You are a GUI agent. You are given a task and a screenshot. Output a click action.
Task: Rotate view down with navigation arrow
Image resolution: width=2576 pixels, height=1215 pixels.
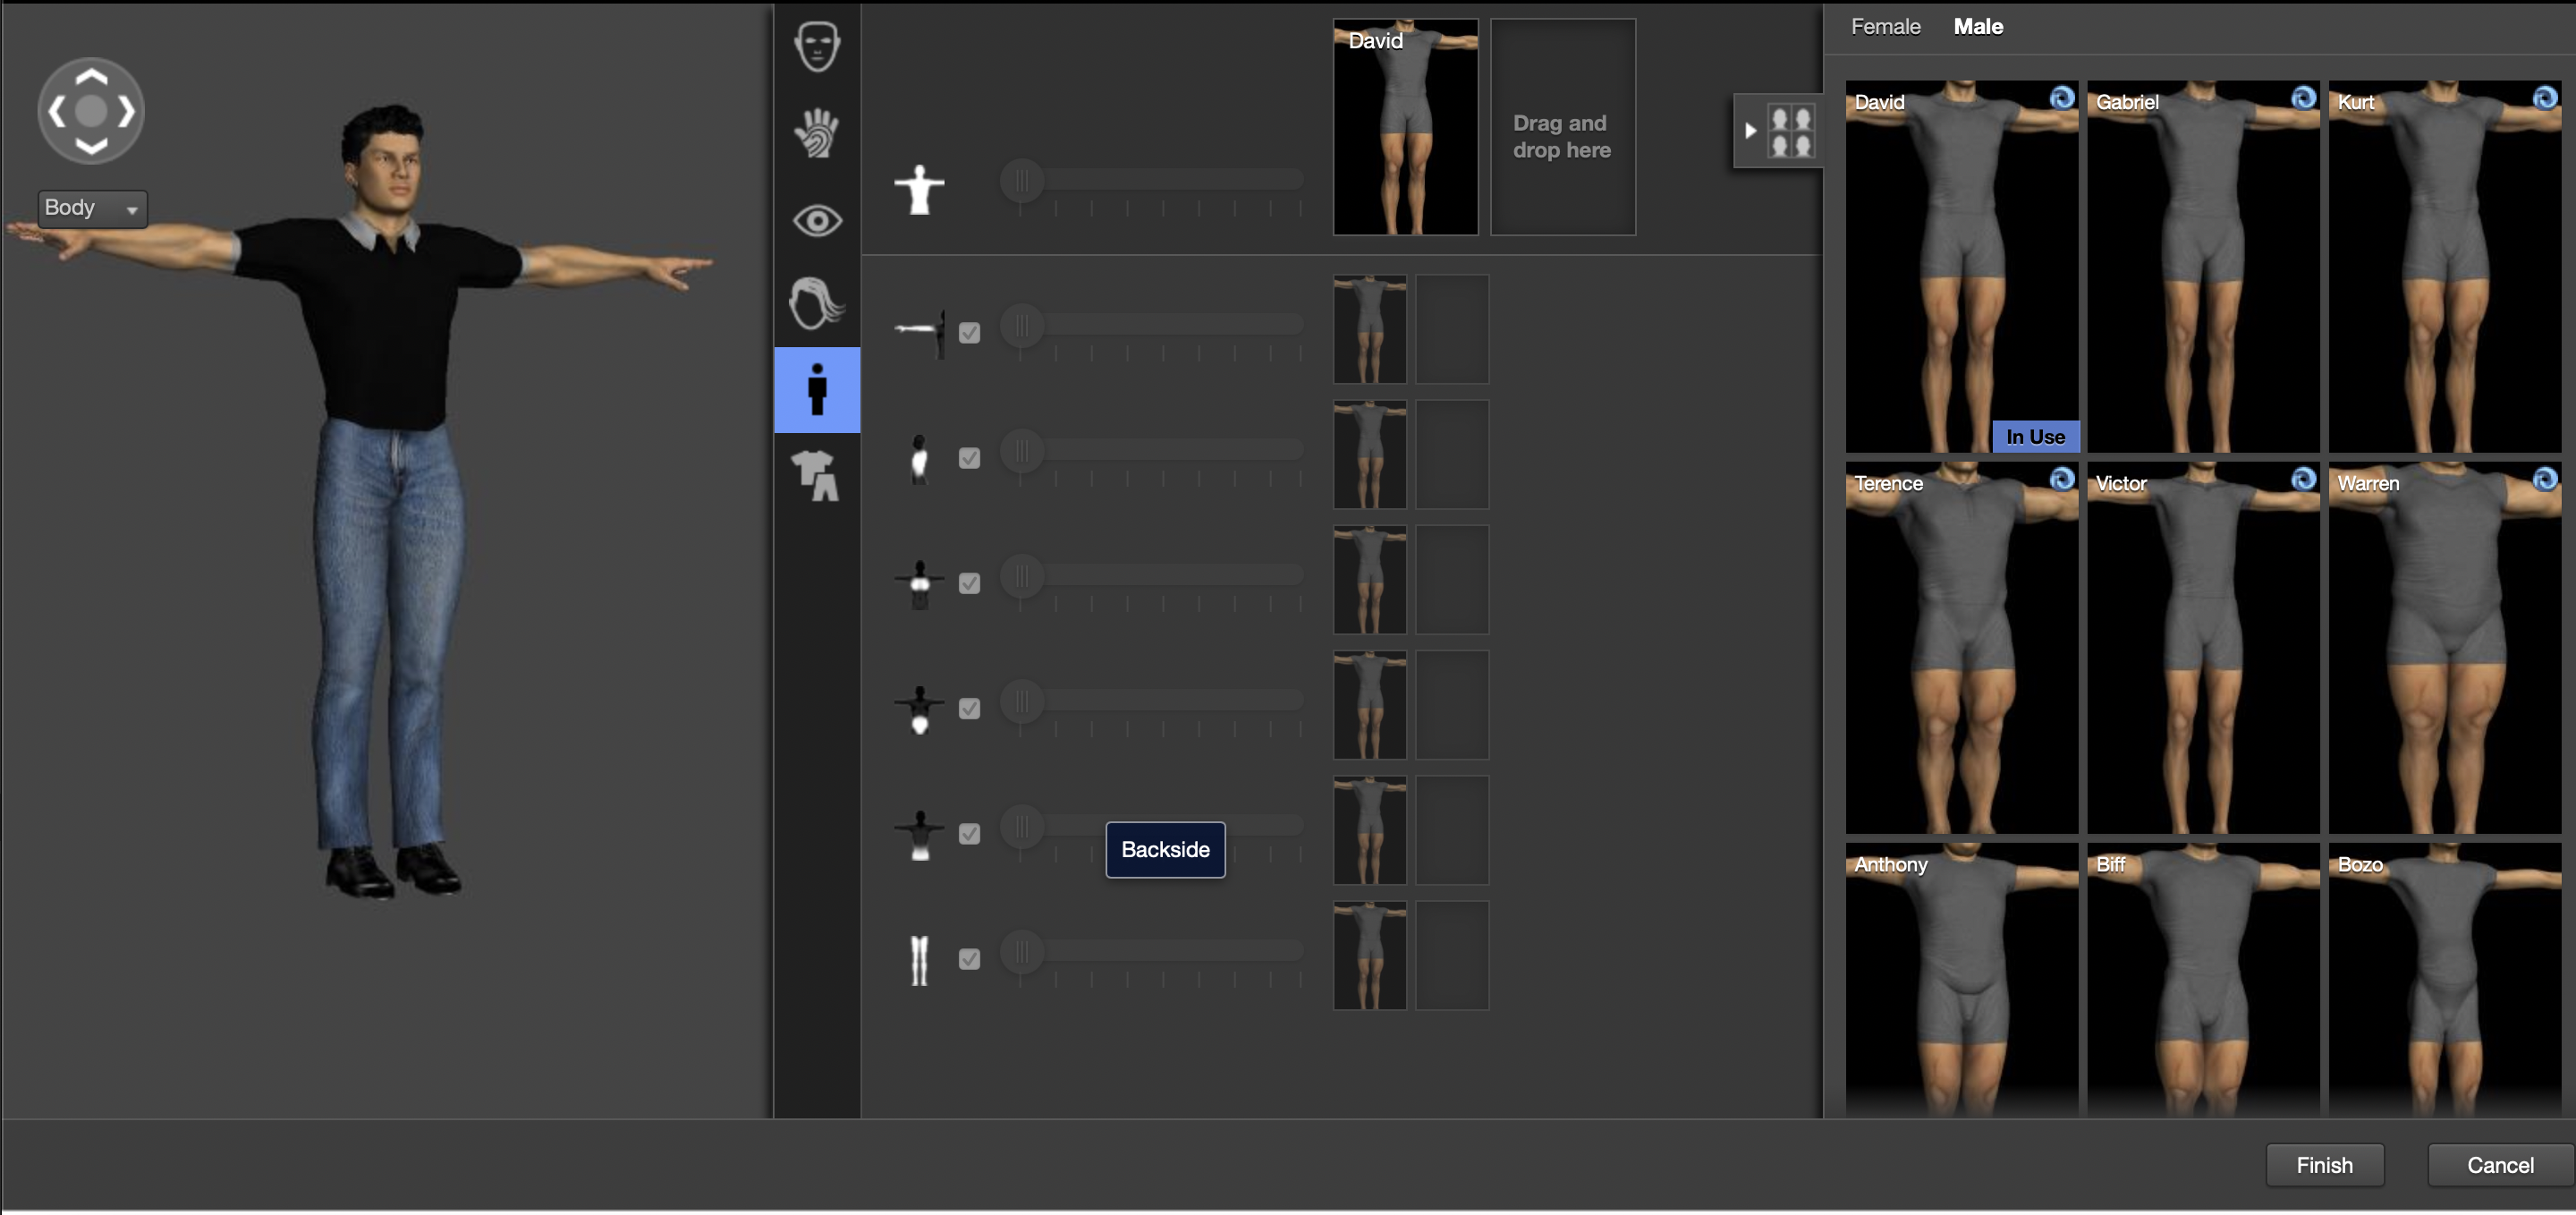91,147
